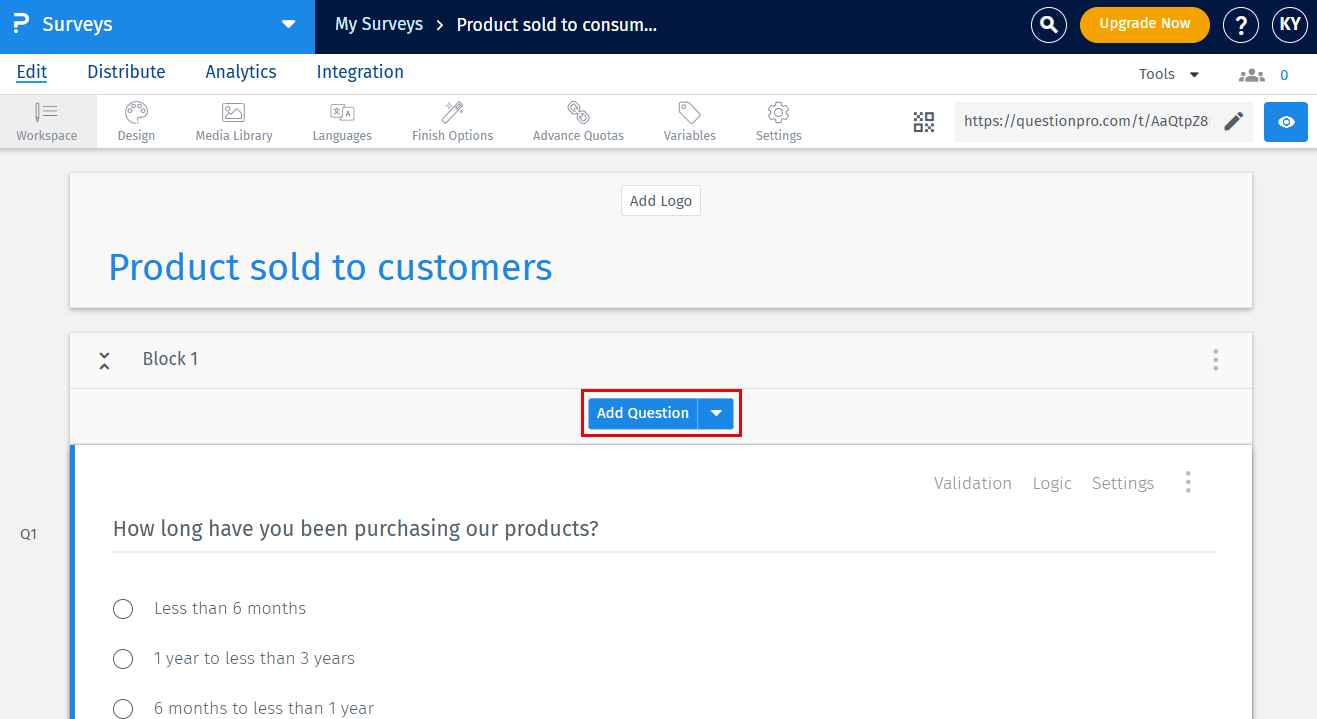
Task: Select '6 months to less than 1 year' option
Action: tap(123, 708)
